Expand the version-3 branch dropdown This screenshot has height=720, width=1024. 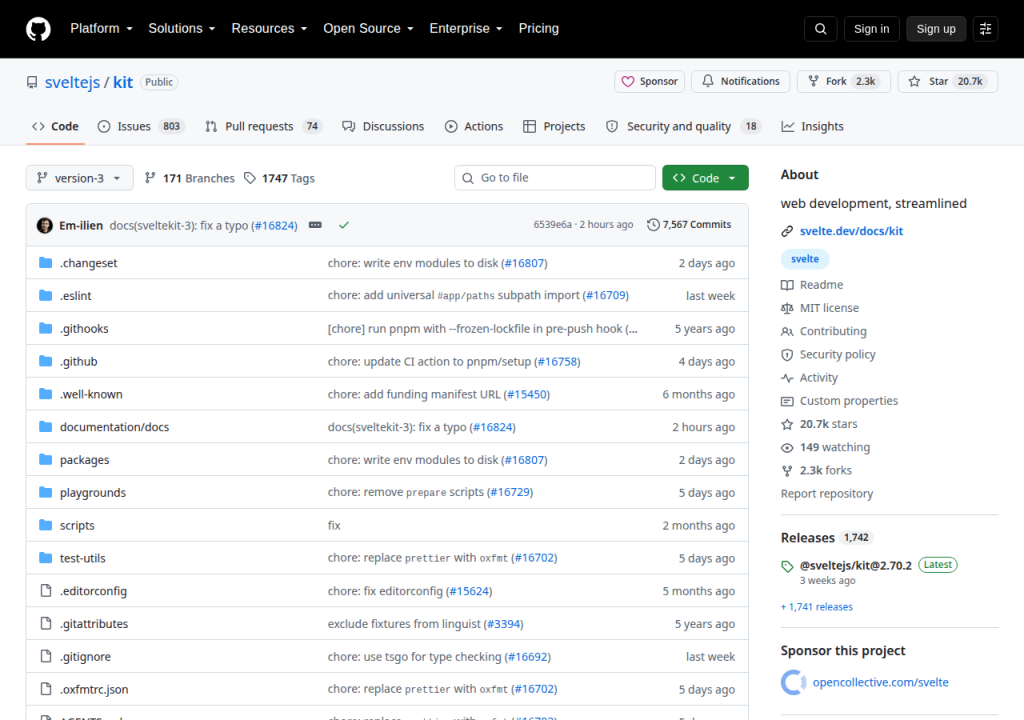coord(79,178)
